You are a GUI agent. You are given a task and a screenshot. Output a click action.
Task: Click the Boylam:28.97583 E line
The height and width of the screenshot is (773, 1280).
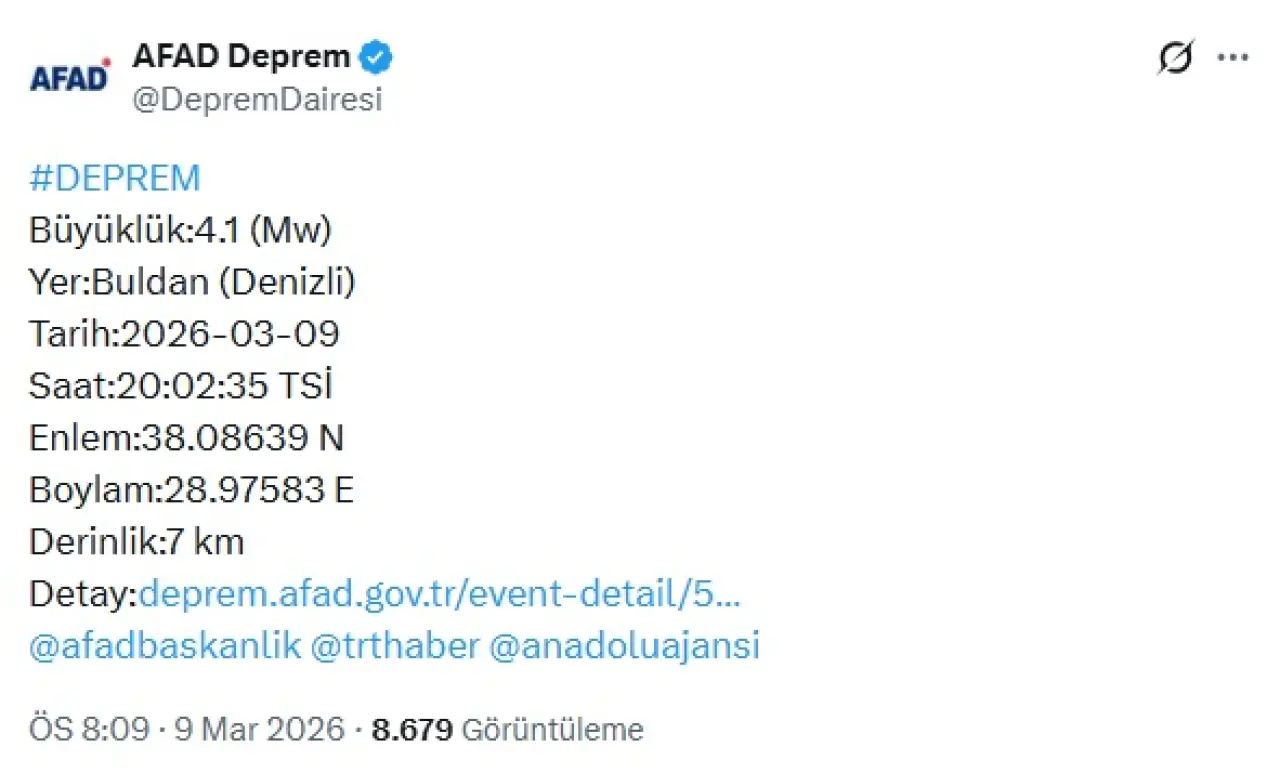191,490
